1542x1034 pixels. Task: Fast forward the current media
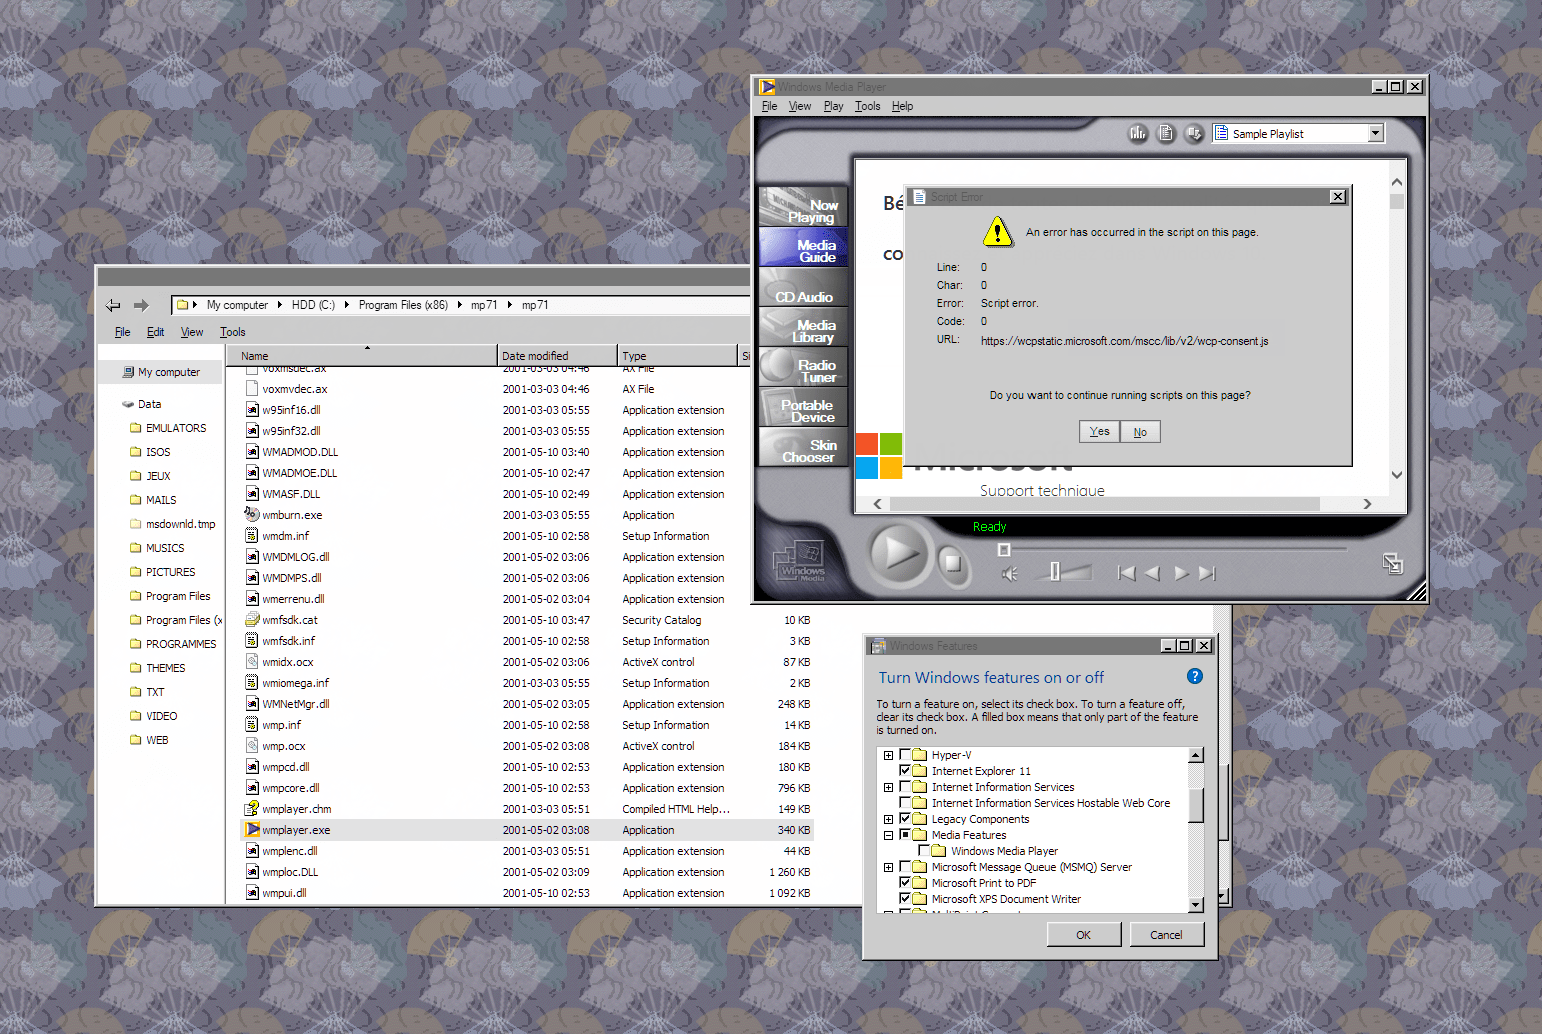coord(1181,573)
